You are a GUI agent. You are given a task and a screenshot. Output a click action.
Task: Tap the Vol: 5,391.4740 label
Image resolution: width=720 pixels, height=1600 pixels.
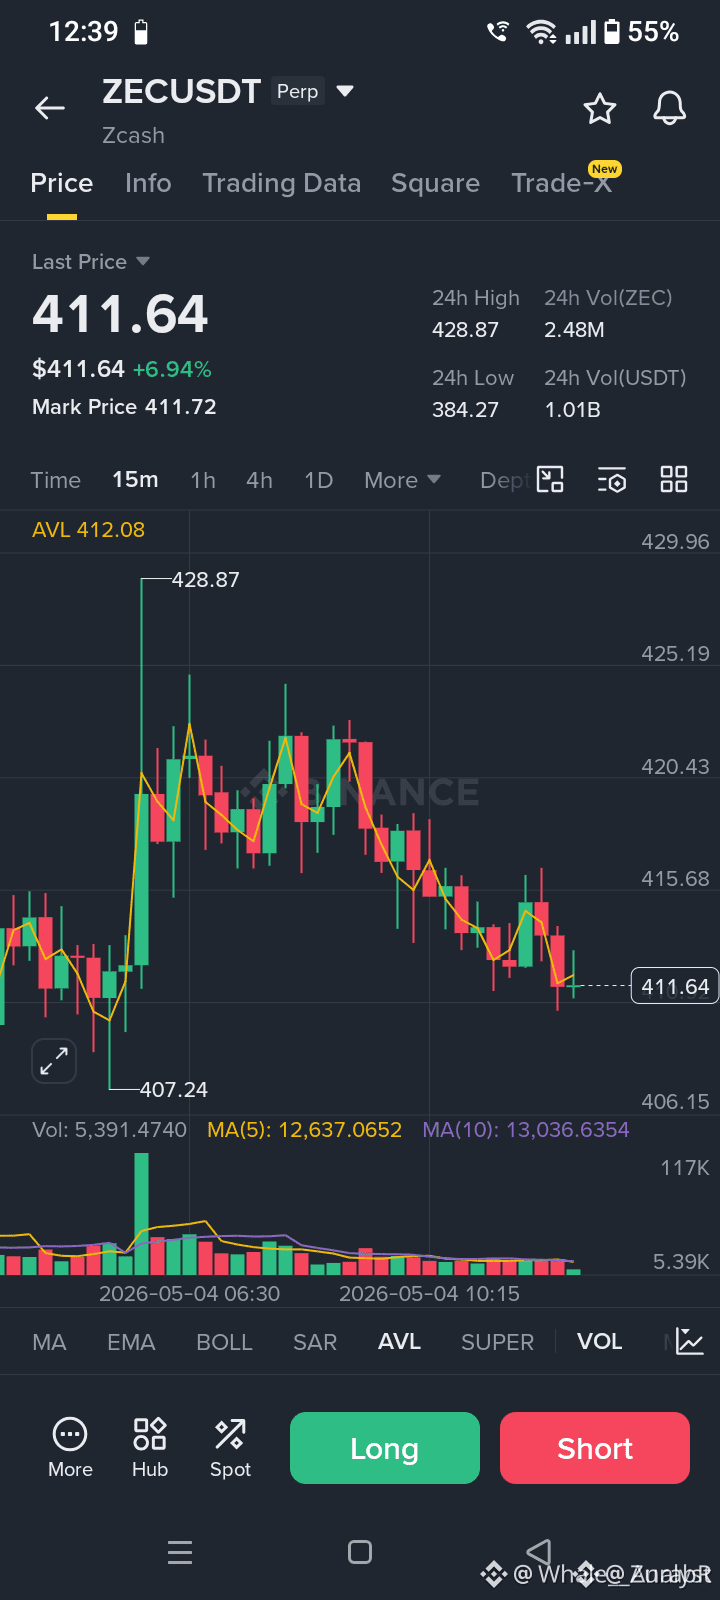click(109, 1130)
